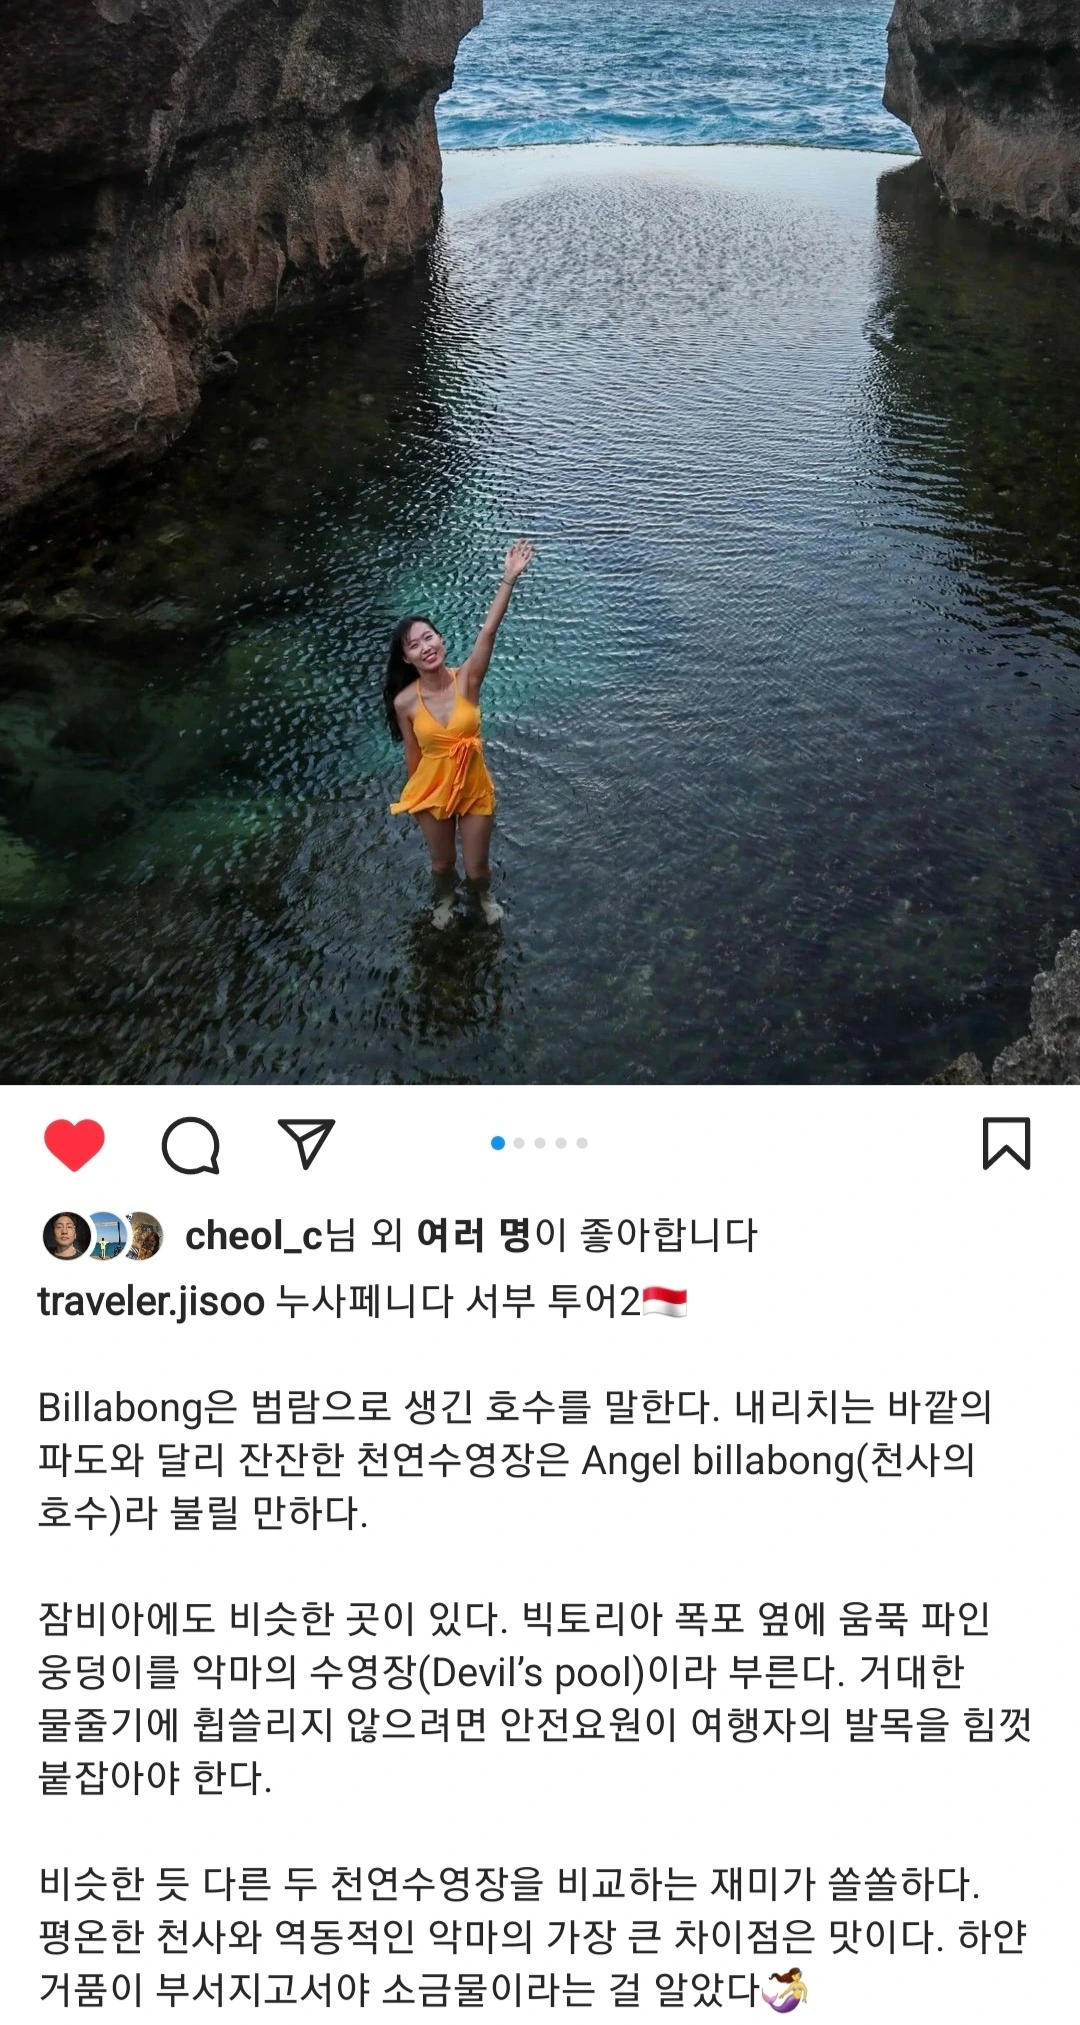
Task: Tap second liker's profile avatar
Action: click(104, 1236)
